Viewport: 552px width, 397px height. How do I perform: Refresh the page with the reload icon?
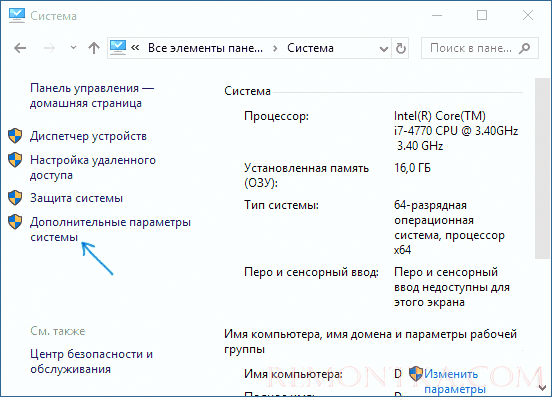401,48
